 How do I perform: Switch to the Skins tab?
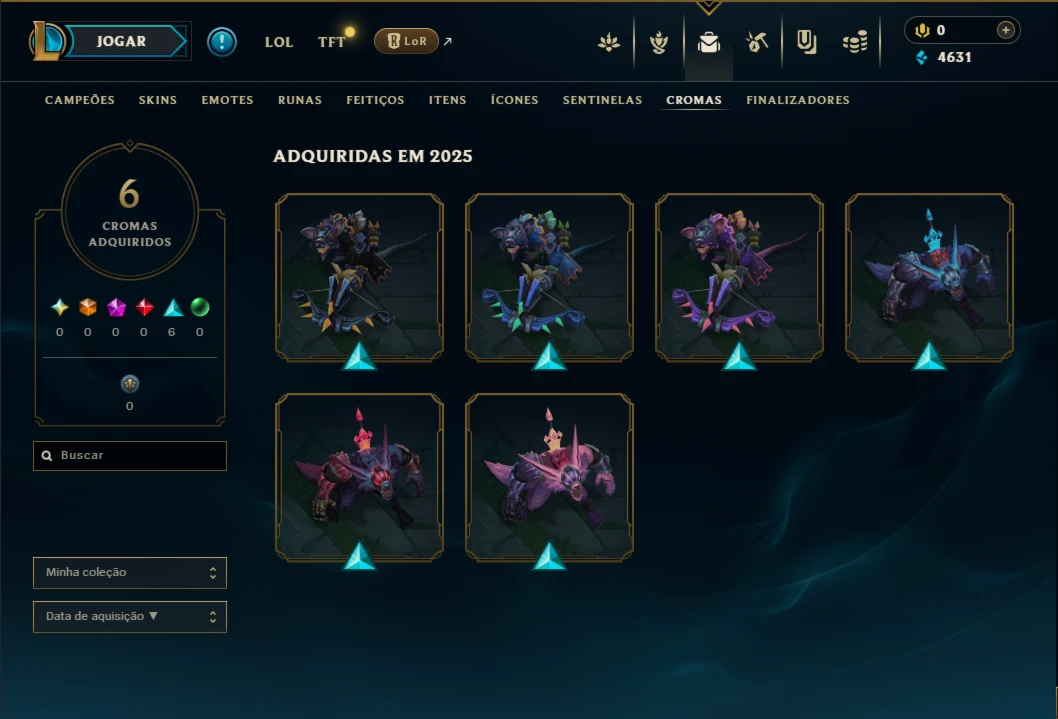[158, 100]
